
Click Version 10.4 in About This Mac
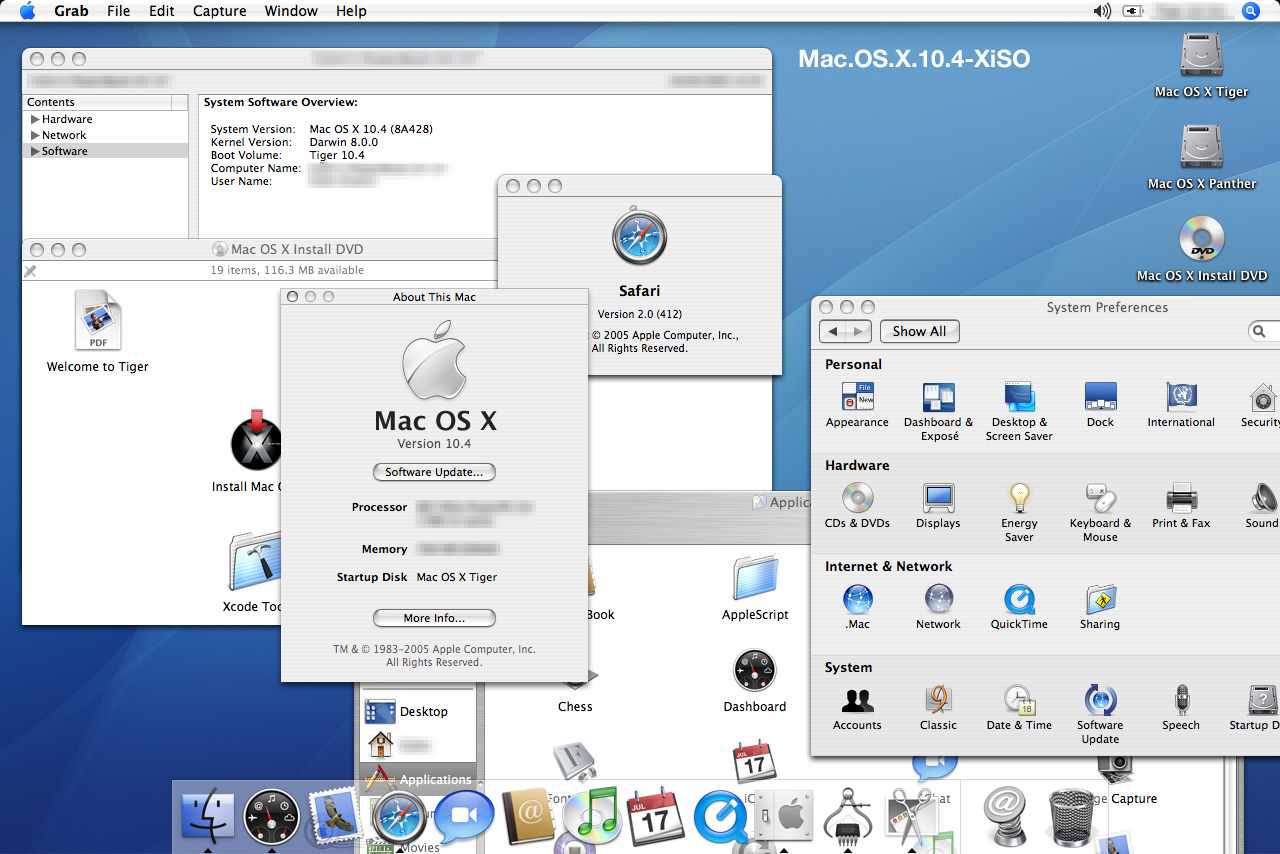click(x=434, y=444)
